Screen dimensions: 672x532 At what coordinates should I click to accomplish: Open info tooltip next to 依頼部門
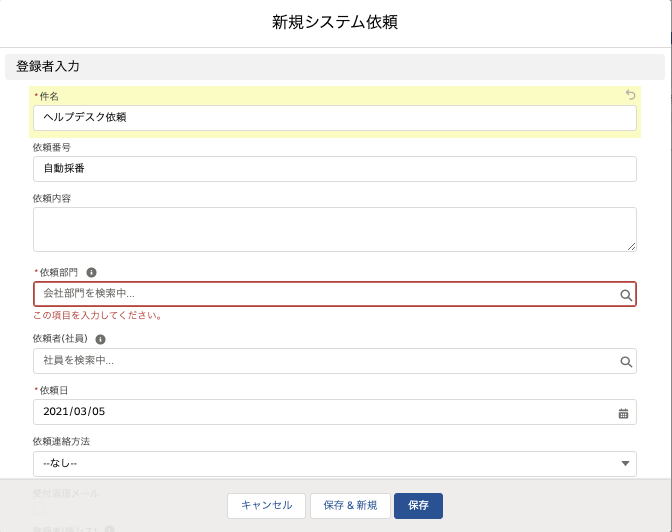click(x=91, y=272)
